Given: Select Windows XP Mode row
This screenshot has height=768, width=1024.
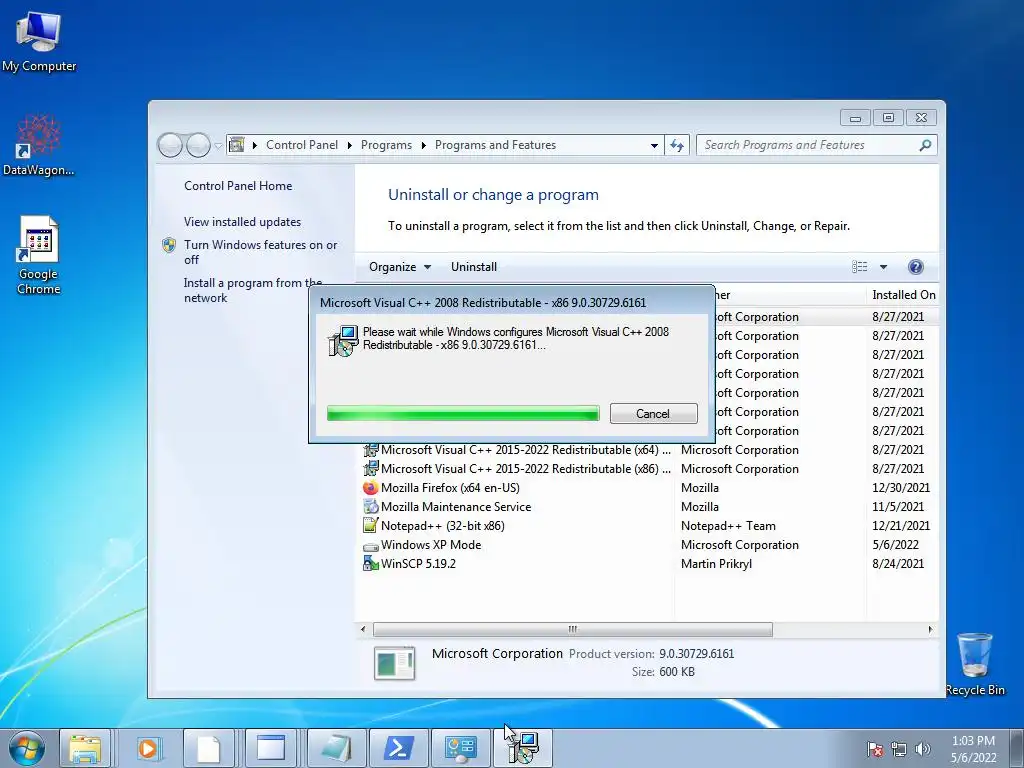Looking at the screenshot, I should [647, 545].
